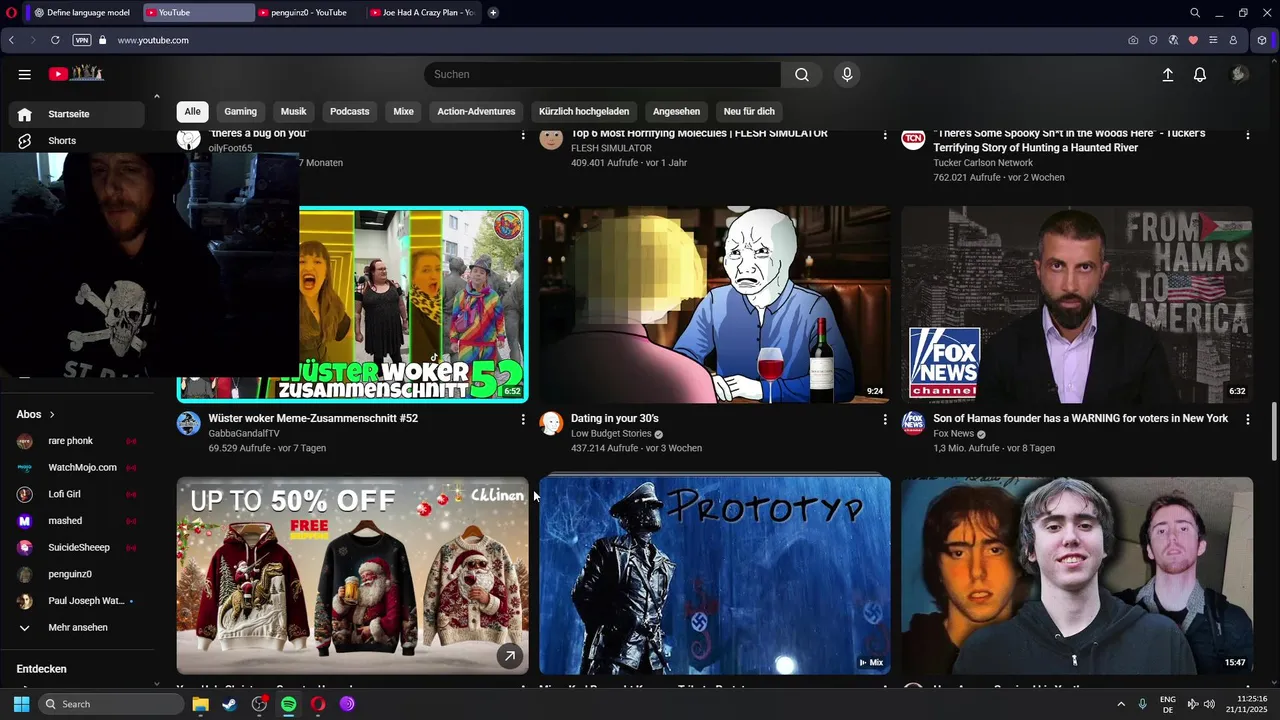Screen dimensions: 1280x720
Task: Select the Gaming filter chip
Action: tap(240, 112)
